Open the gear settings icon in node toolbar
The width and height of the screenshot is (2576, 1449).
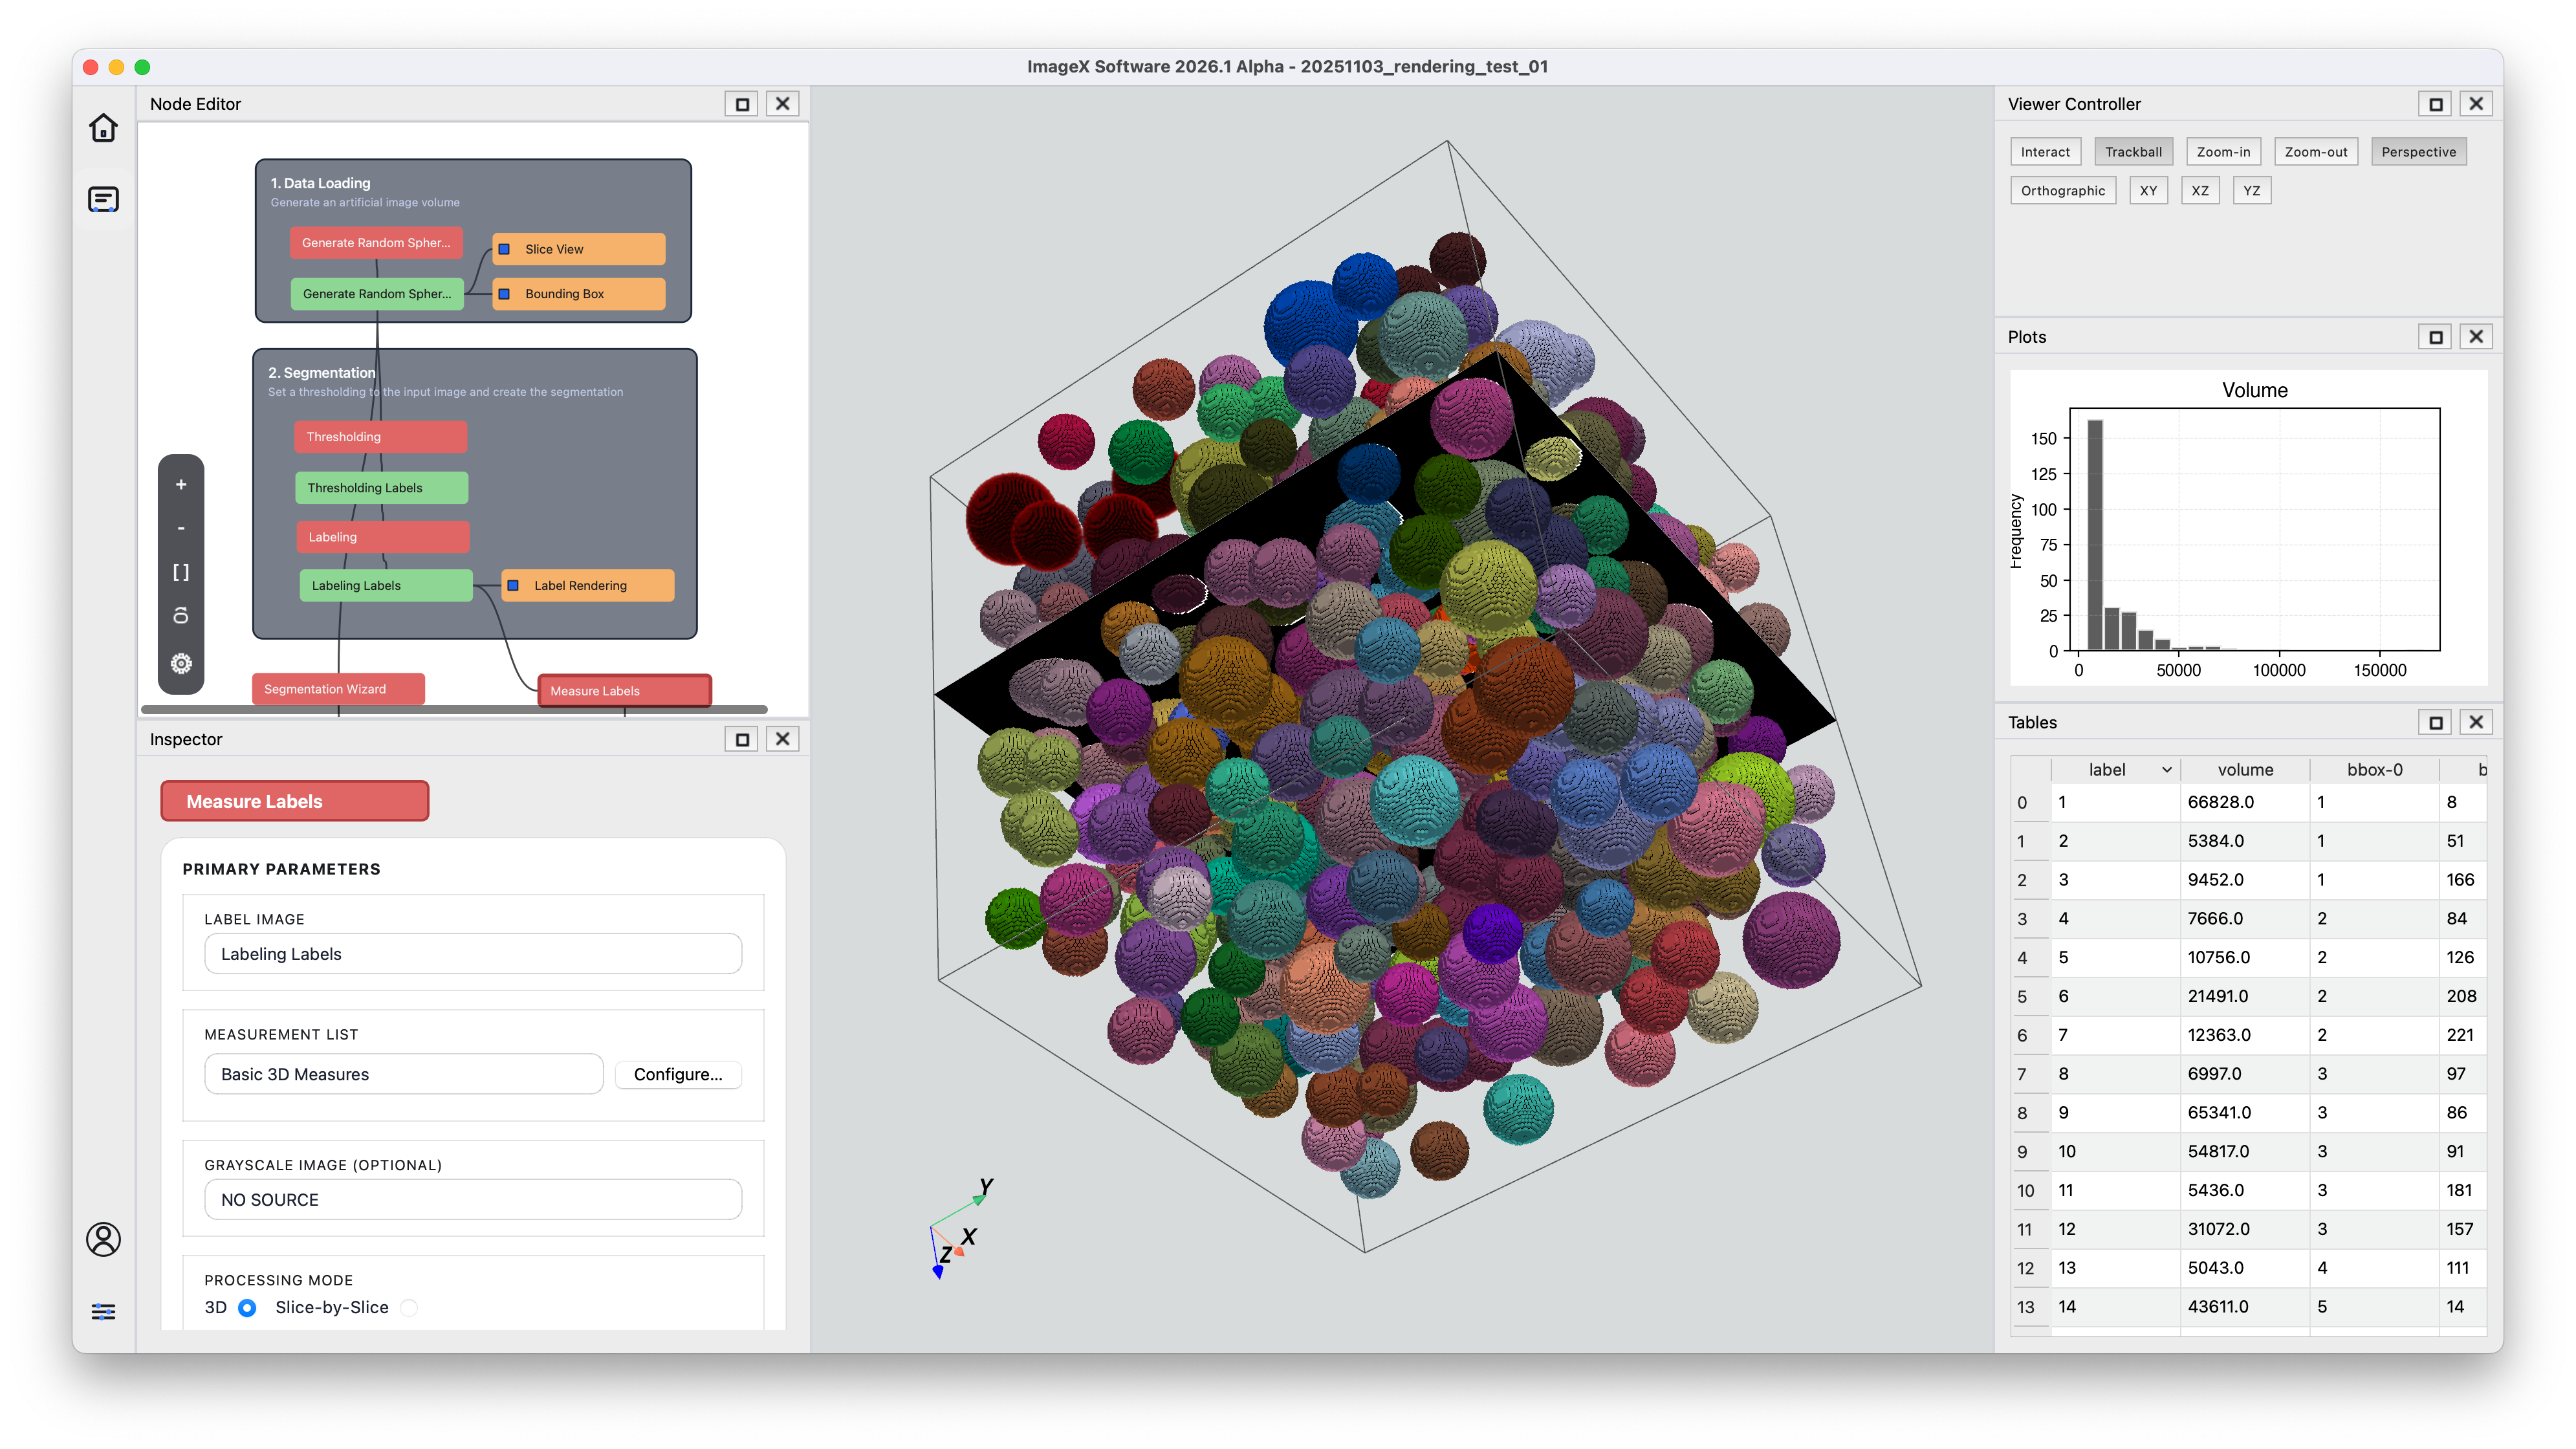pyautogui.click(x=181, y=662)
